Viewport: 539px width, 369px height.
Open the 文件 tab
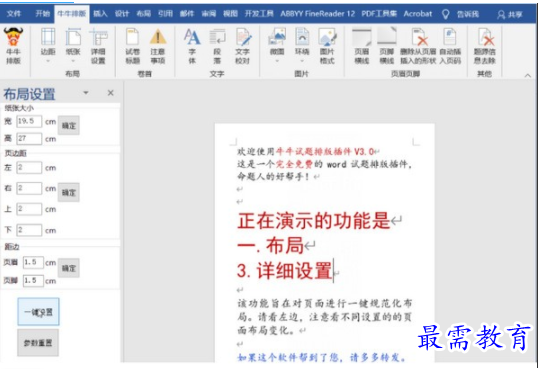click(x=13, y=14)
